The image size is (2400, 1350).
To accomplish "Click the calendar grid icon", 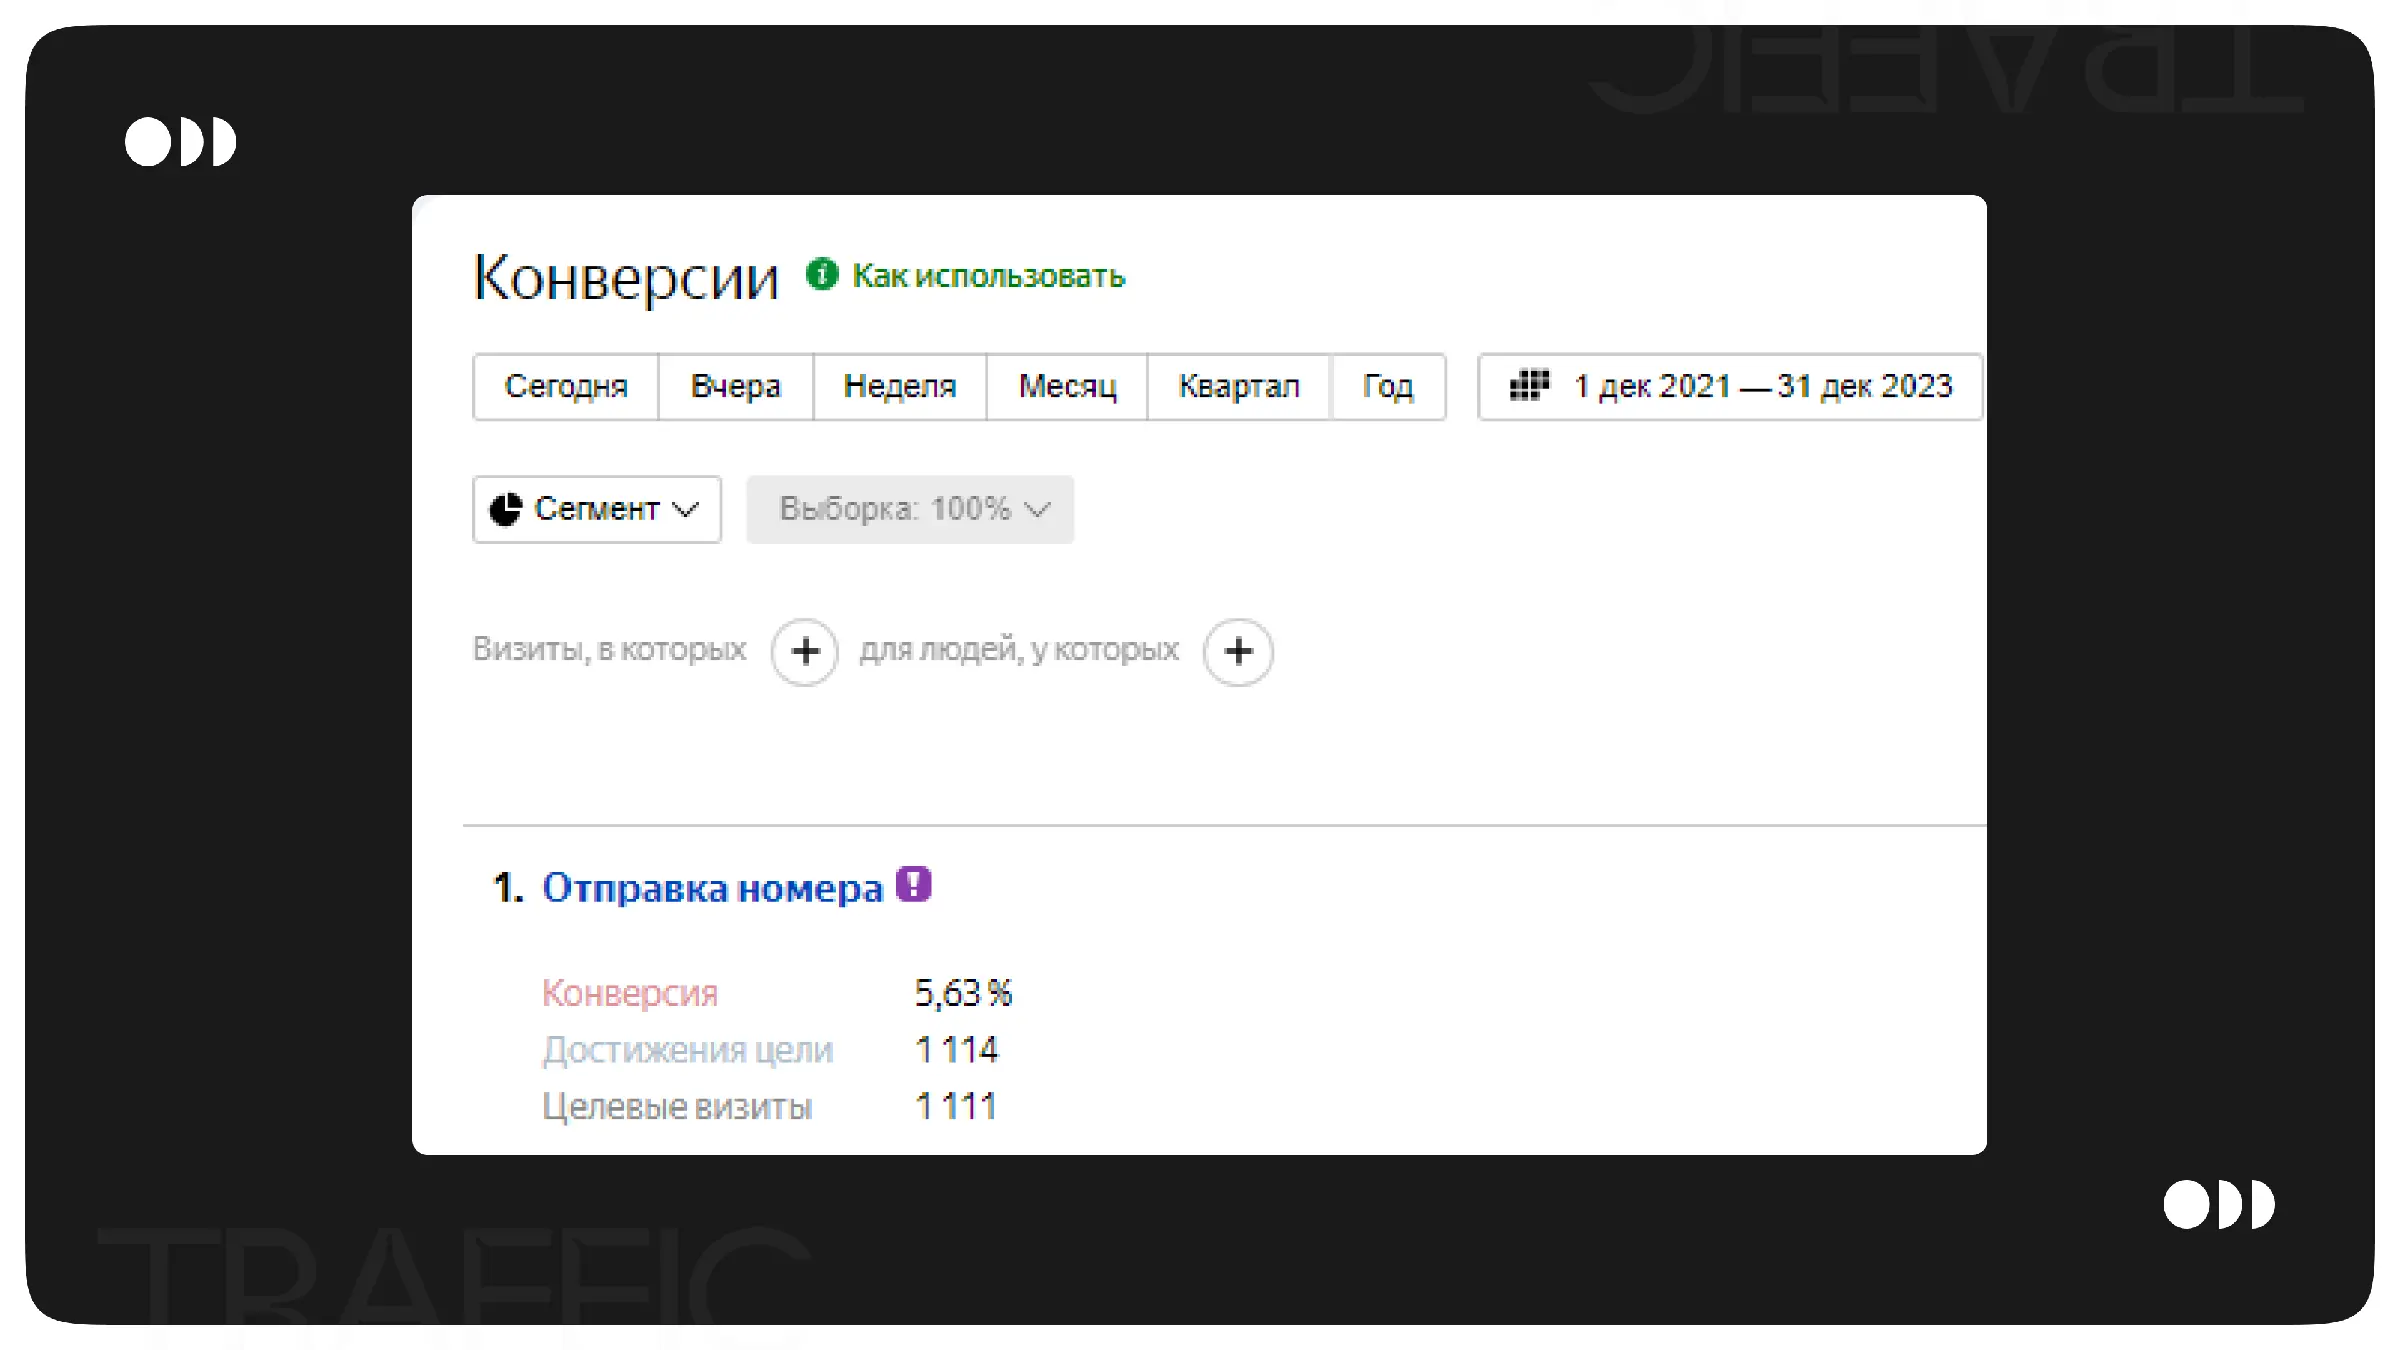I will [x=1529, y=385].
